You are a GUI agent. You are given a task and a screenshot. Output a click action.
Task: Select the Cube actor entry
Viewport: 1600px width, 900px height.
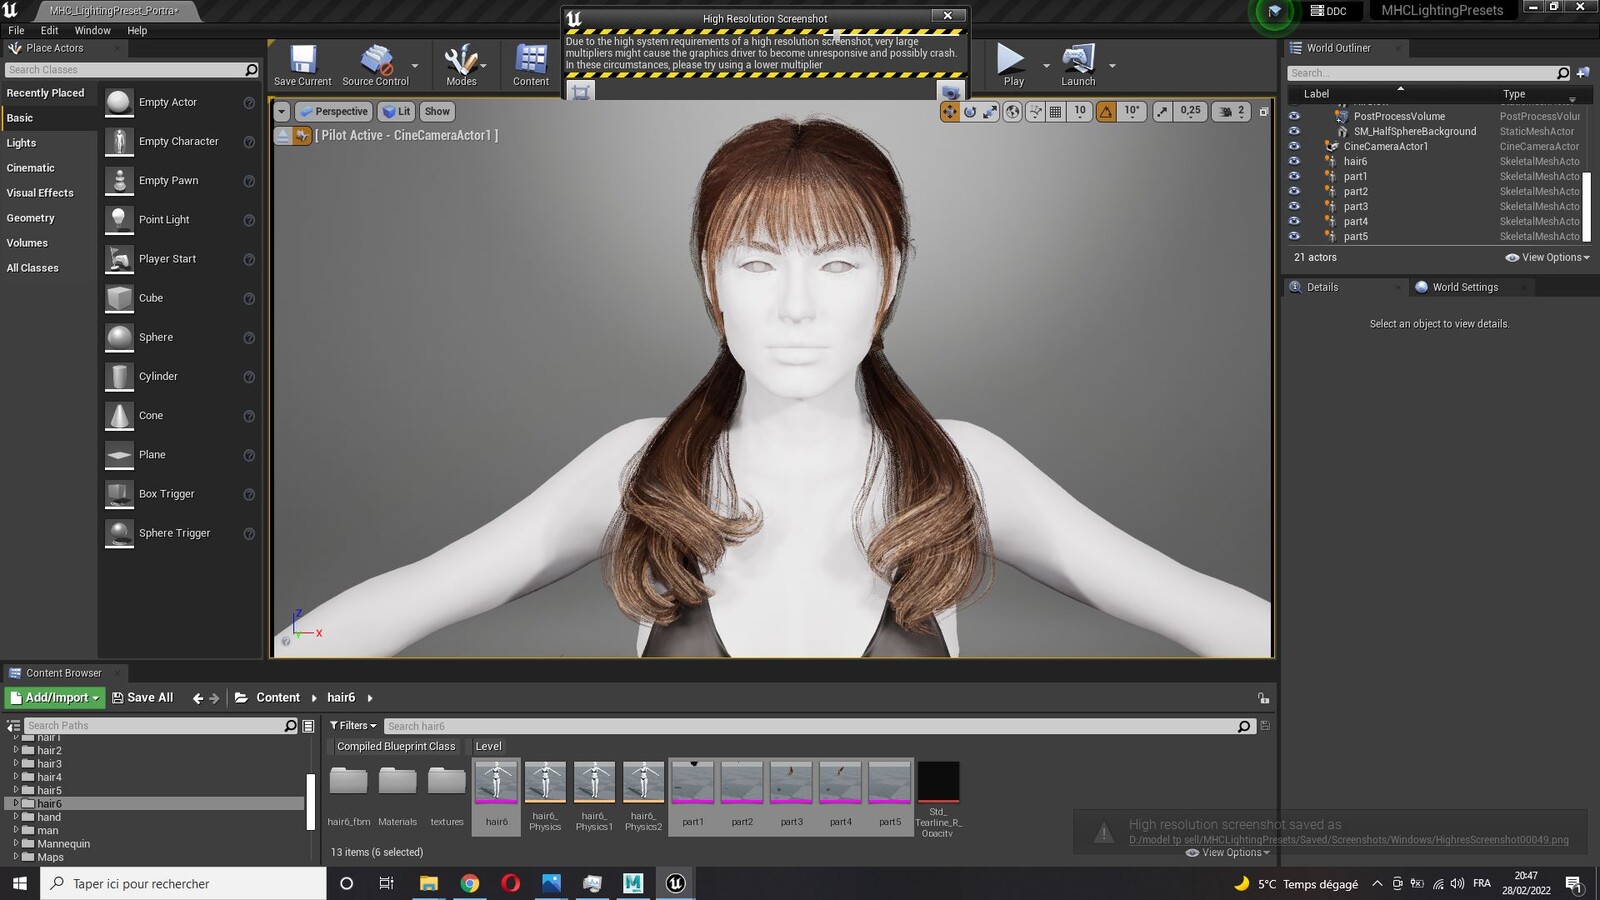[180, 298]
